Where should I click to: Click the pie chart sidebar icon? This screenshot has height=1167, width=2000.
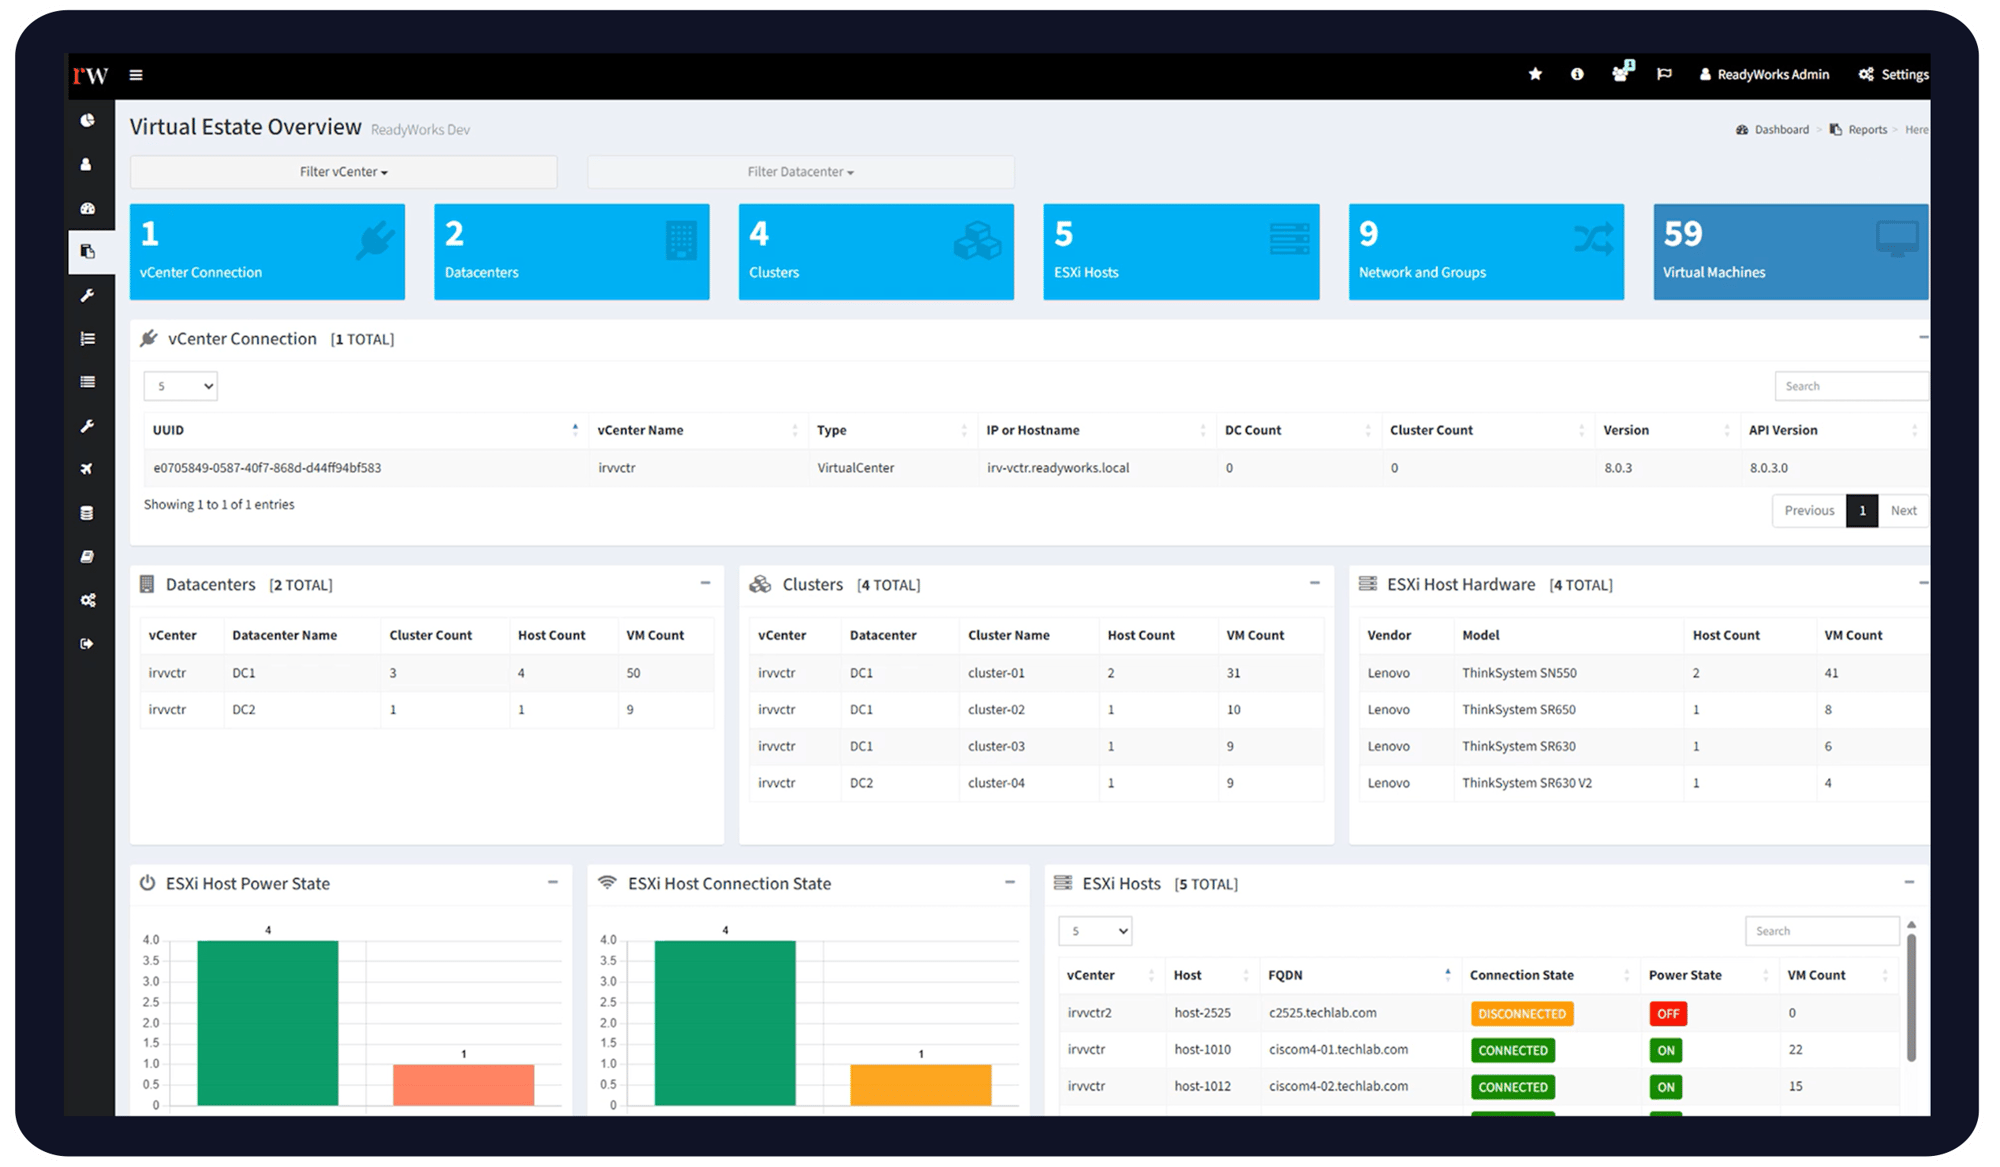pyautogui.click(x=88, y=120)
